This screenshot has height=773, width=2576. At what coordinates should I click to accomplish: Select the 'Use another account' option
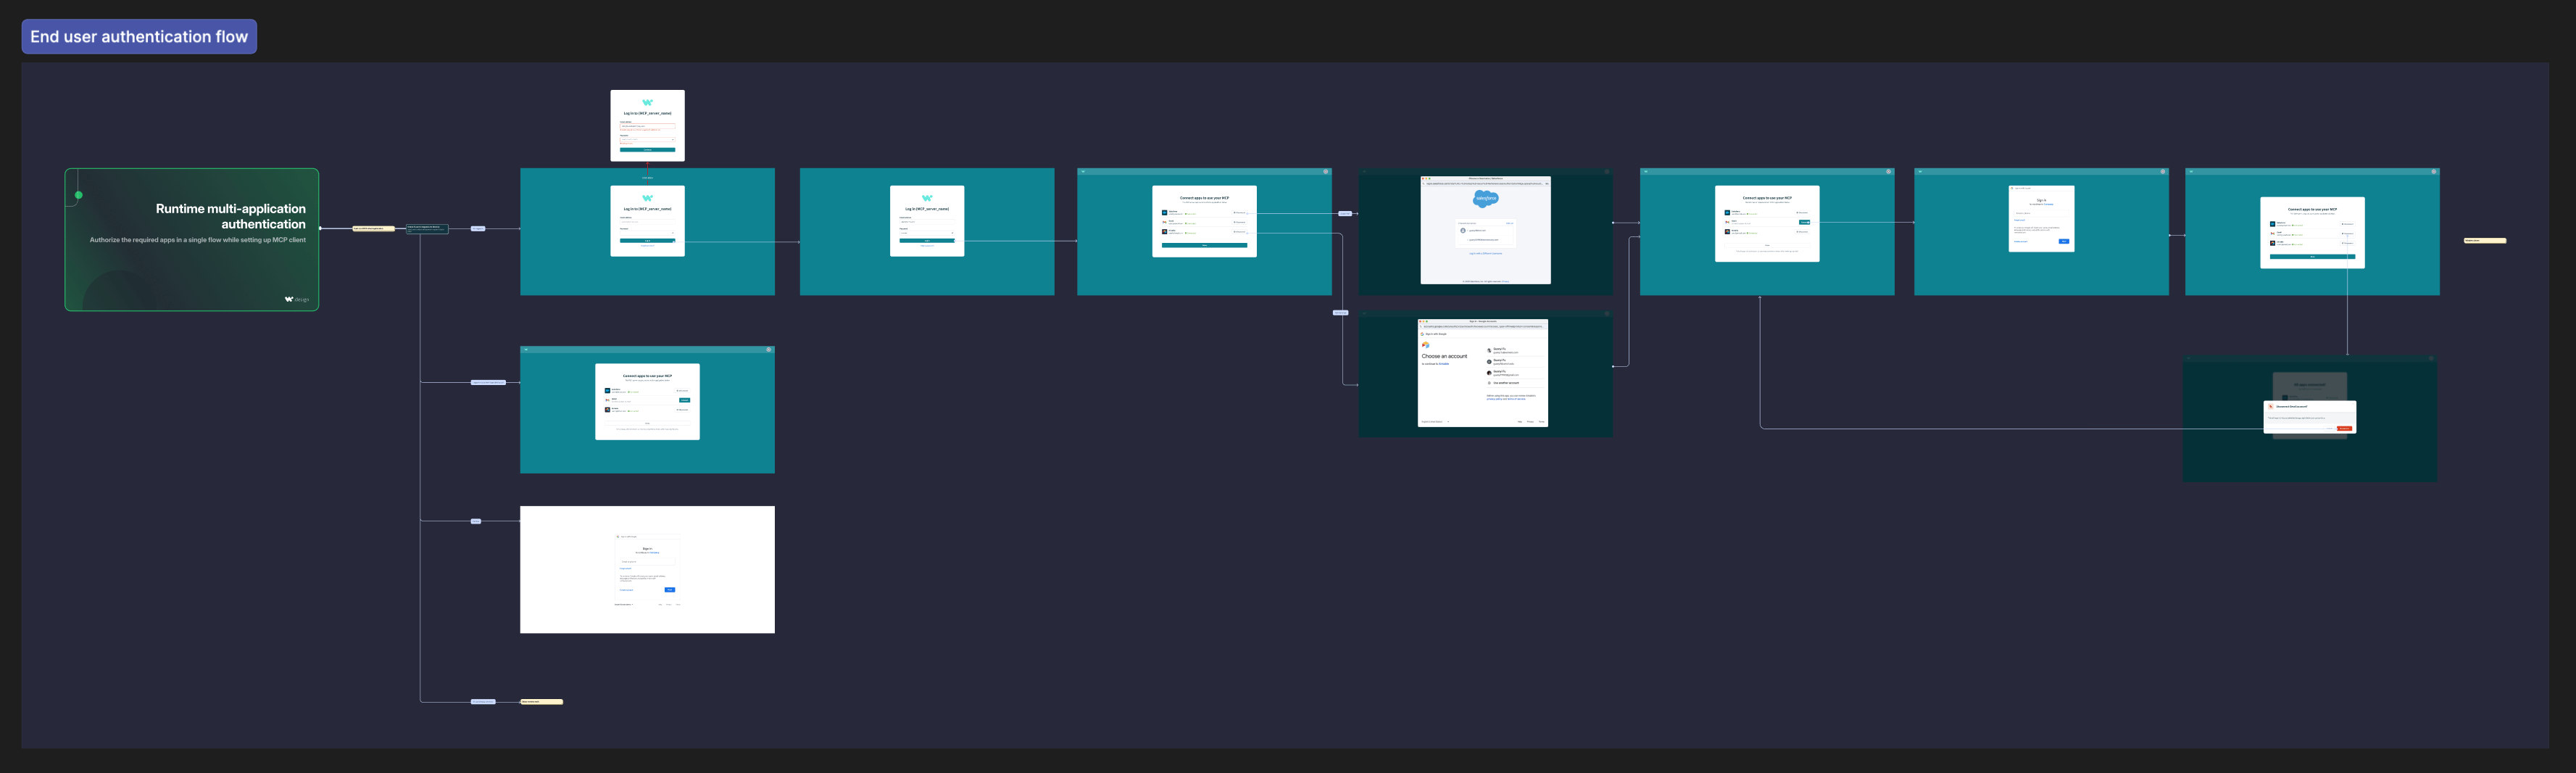pyautogui.click(x=1505, y=383)
